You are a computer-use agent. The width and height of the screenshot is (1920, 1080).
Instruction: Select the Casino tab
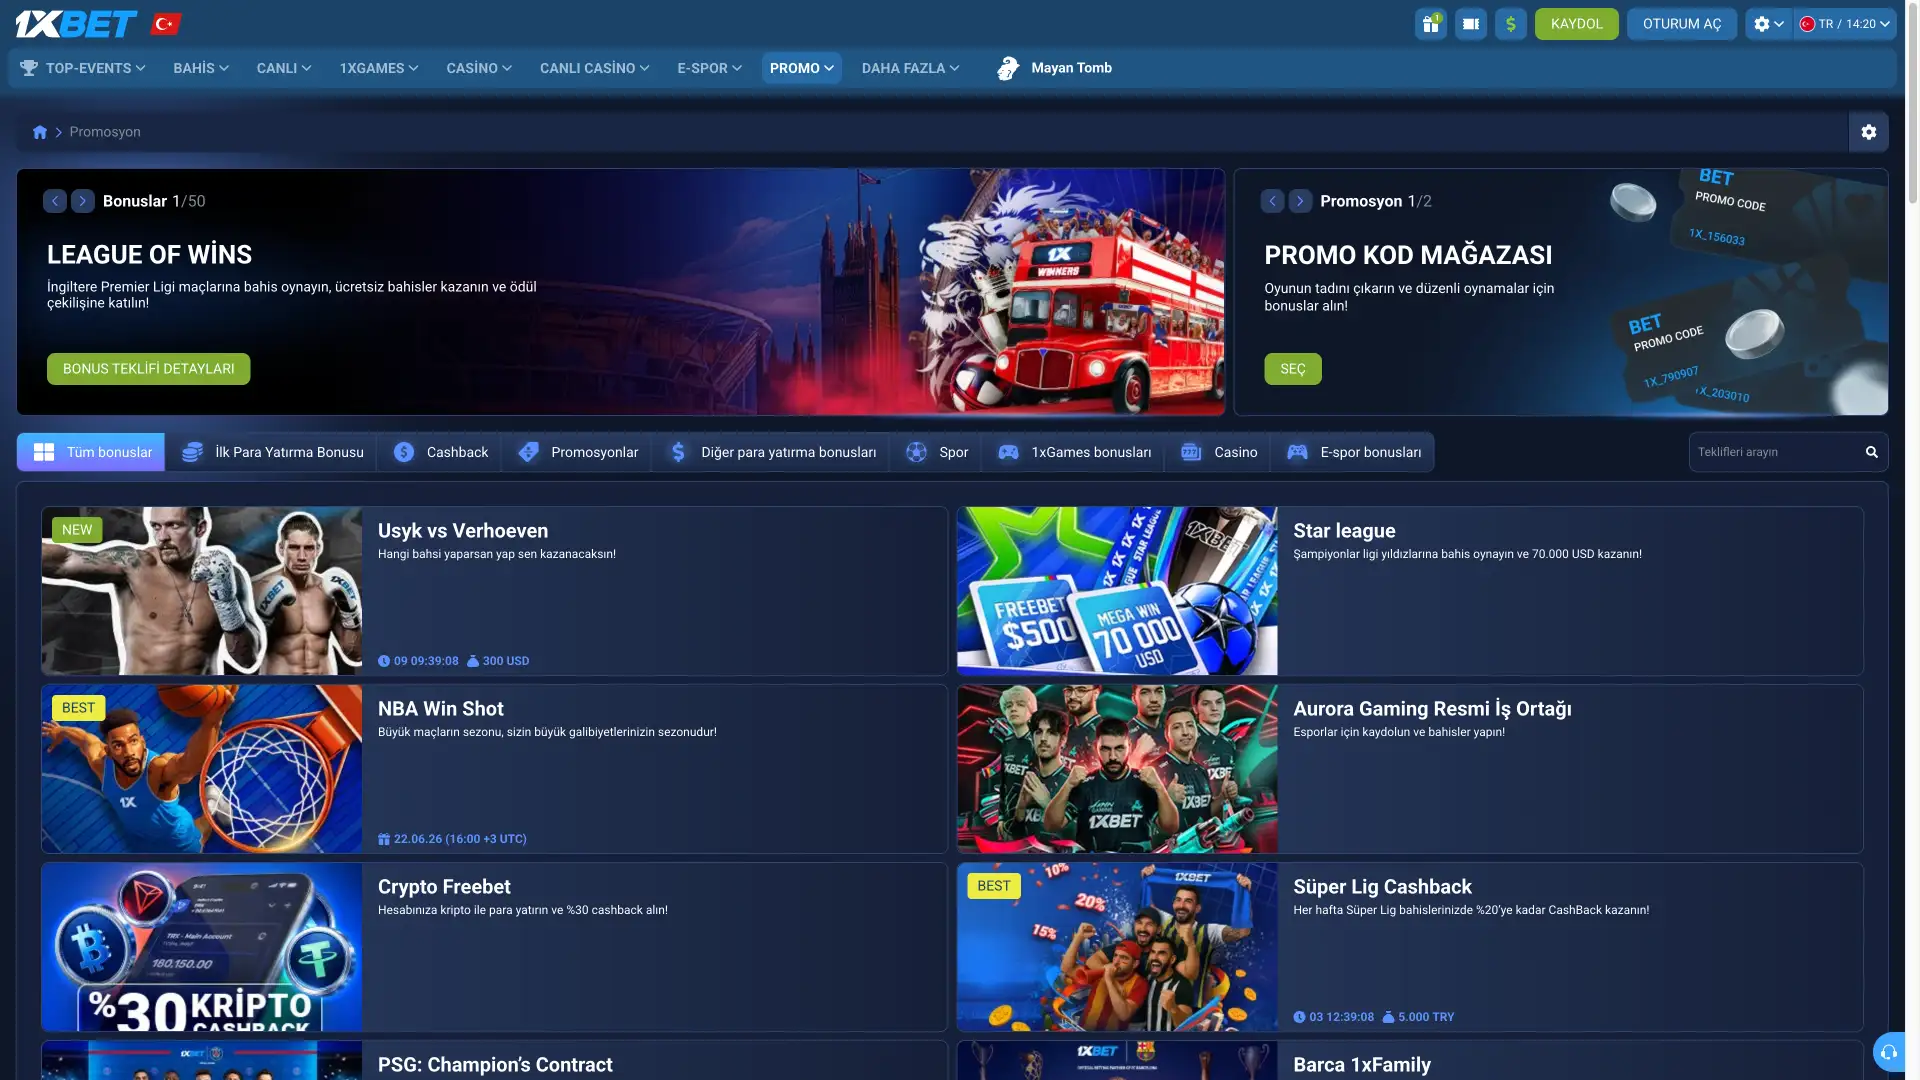coord(1218,452)
